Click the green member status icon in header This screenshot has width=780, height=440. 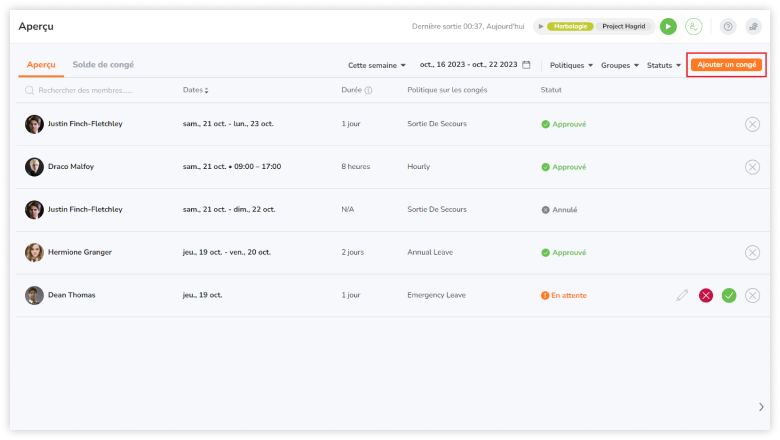(x=693, y=27)
